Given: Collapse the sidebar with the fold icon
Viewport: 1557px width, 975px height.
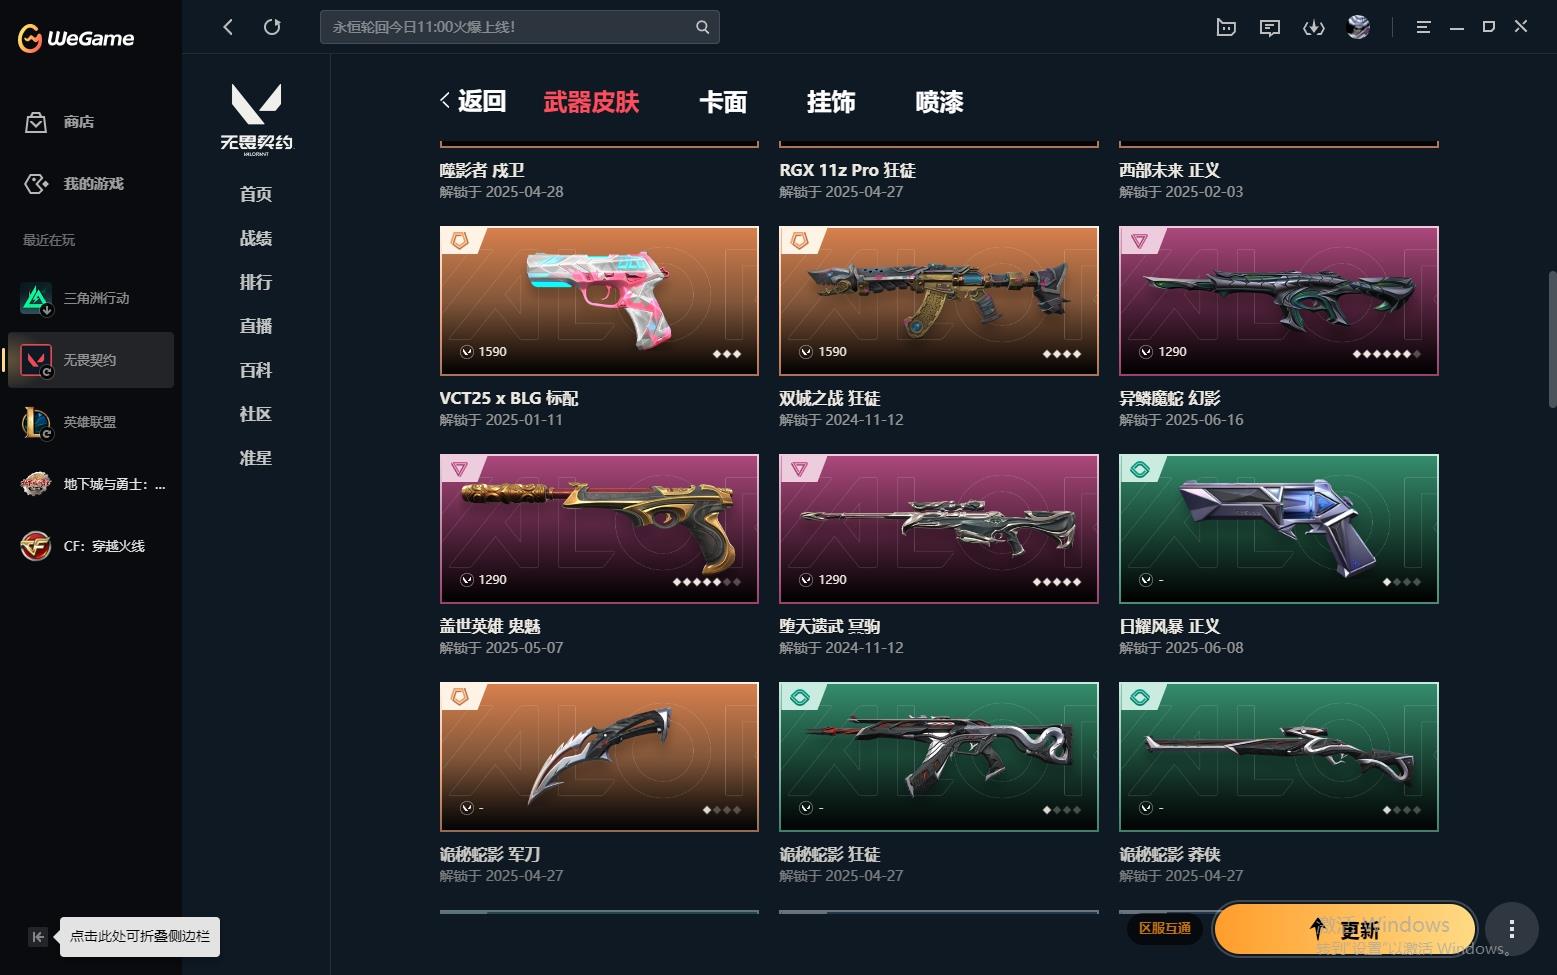Looking at the screenshot, I should pyautogui.click(x=37, y=937).
